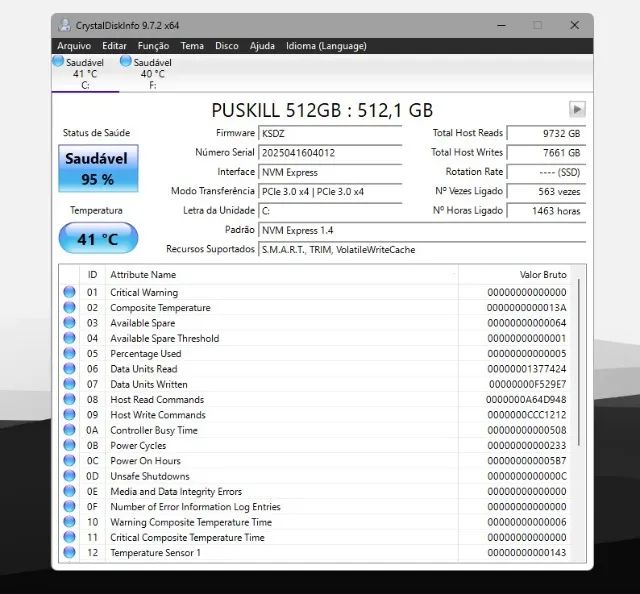This screenshot has width=640, height=594.
Task: Click status orb for Composite Temperature row
Action: 69,307
